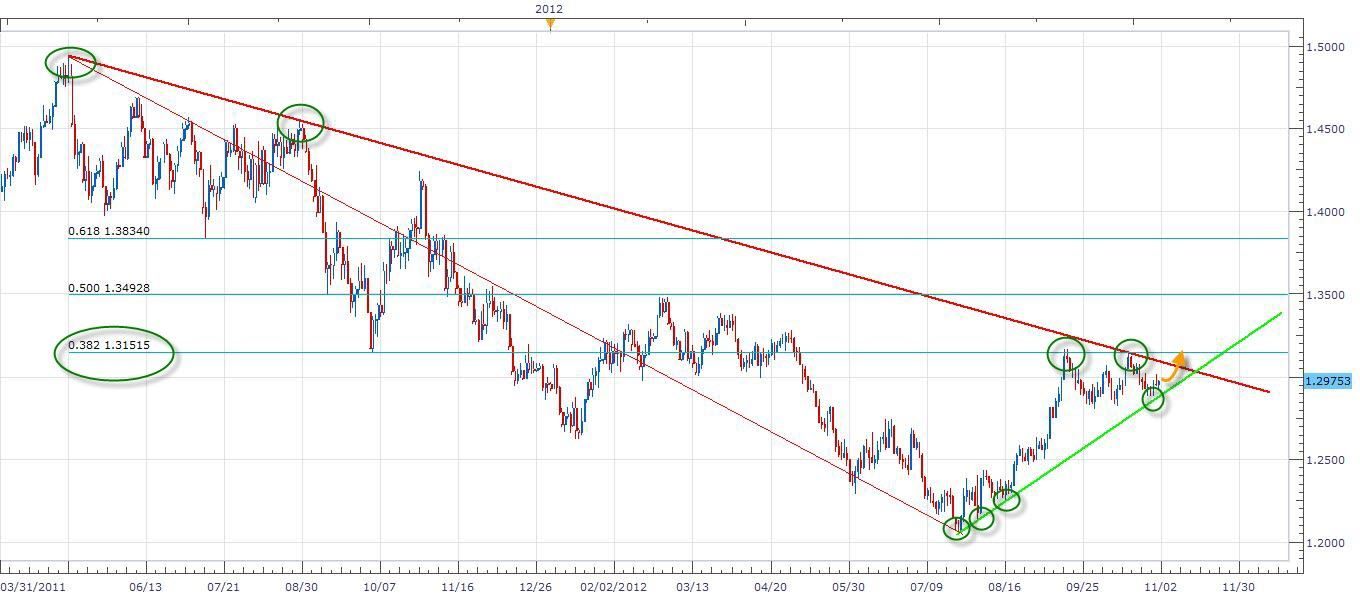
Task: Click the 1.4000 price axis label
Action: tap(1328, 212)
